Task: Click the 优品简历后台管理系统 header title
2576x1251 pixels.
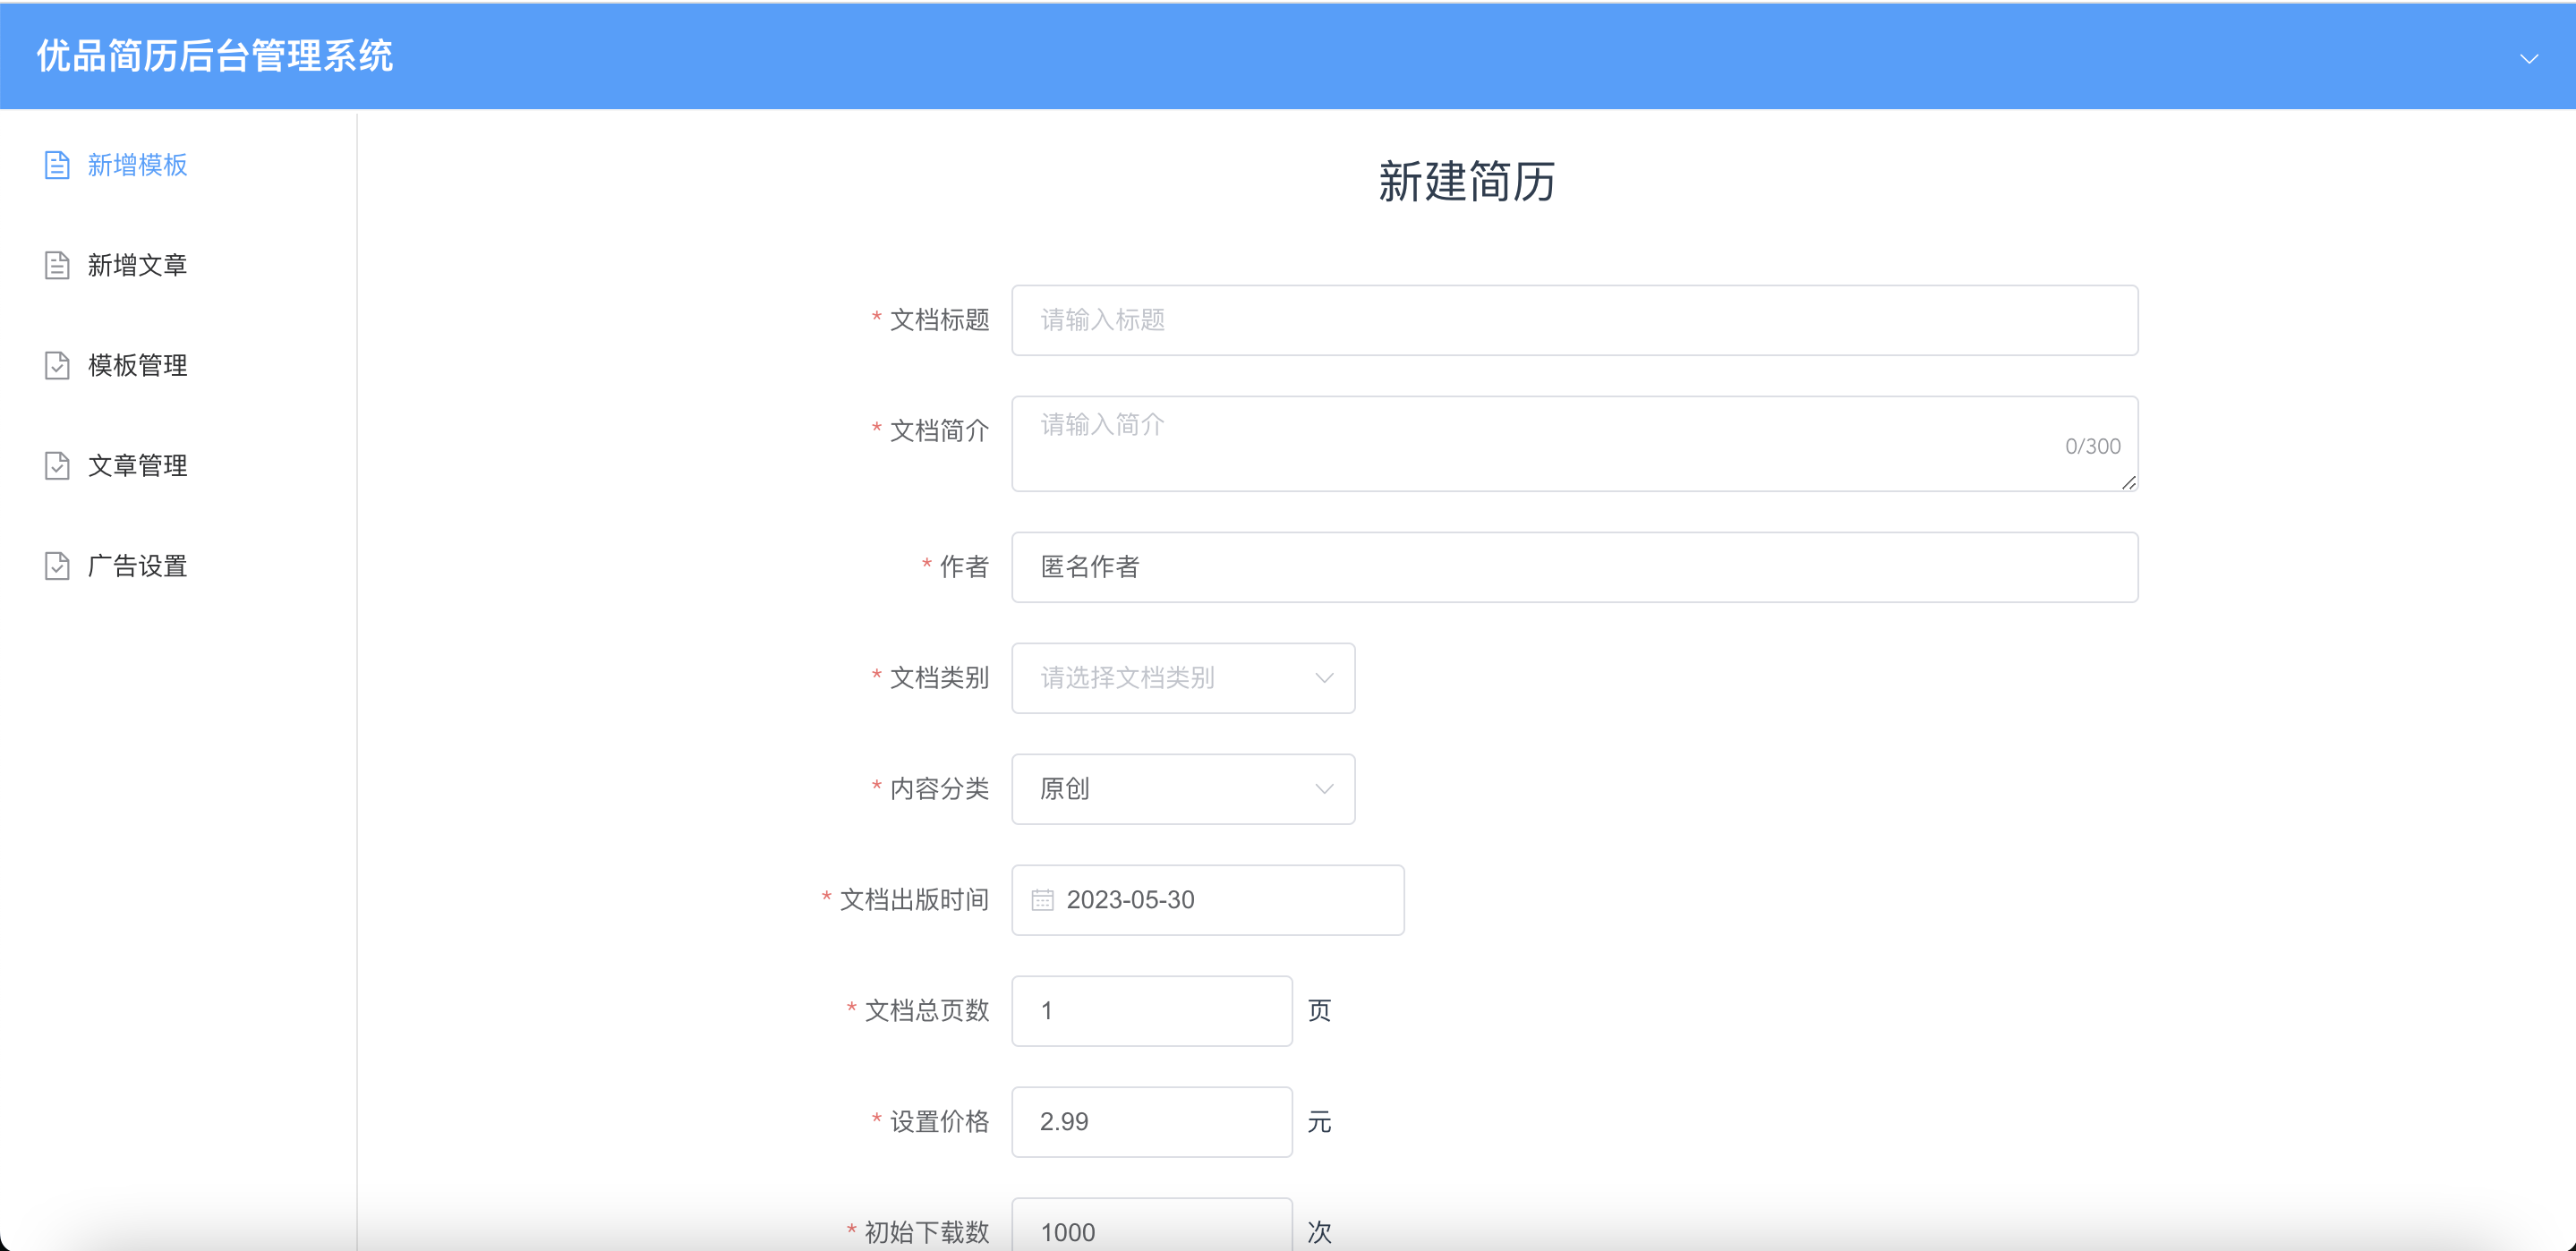Action: (x=215, y=56)
